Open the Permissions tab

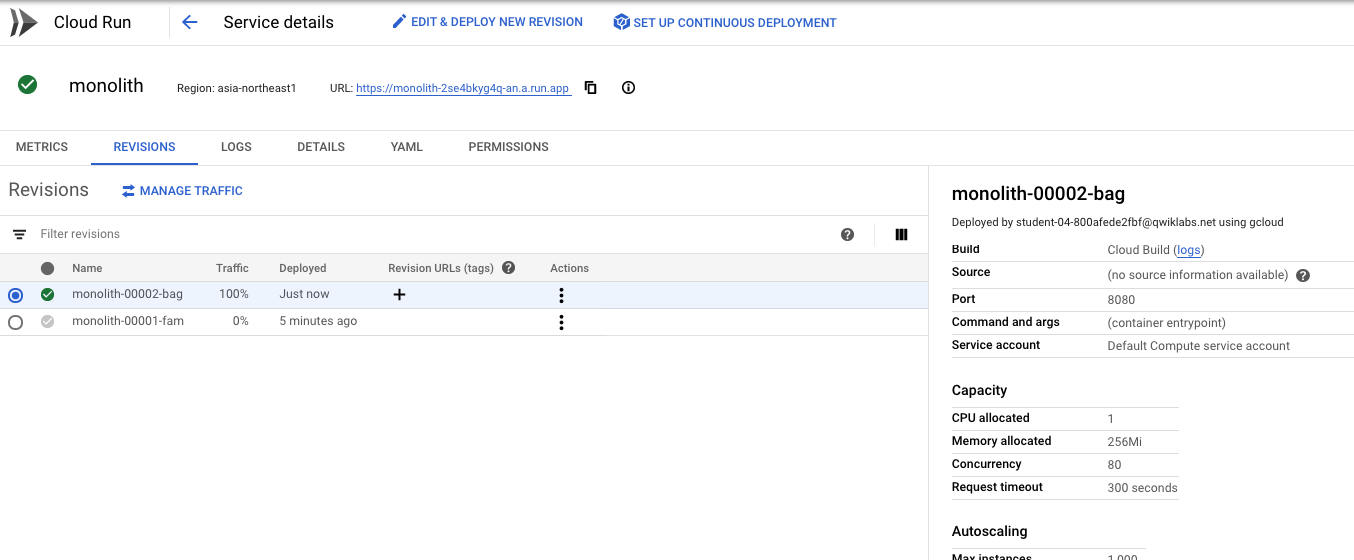508,147
